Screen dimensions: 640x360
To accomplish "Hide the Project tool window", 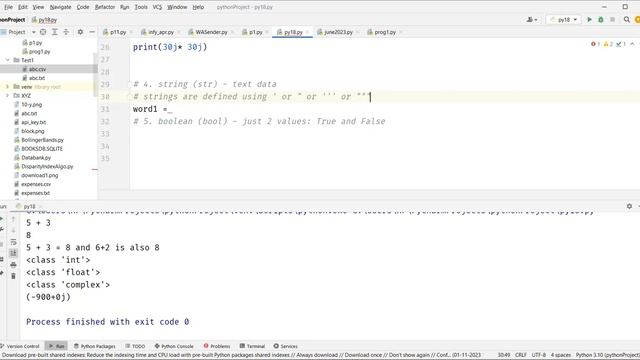I will coord(92,32).
